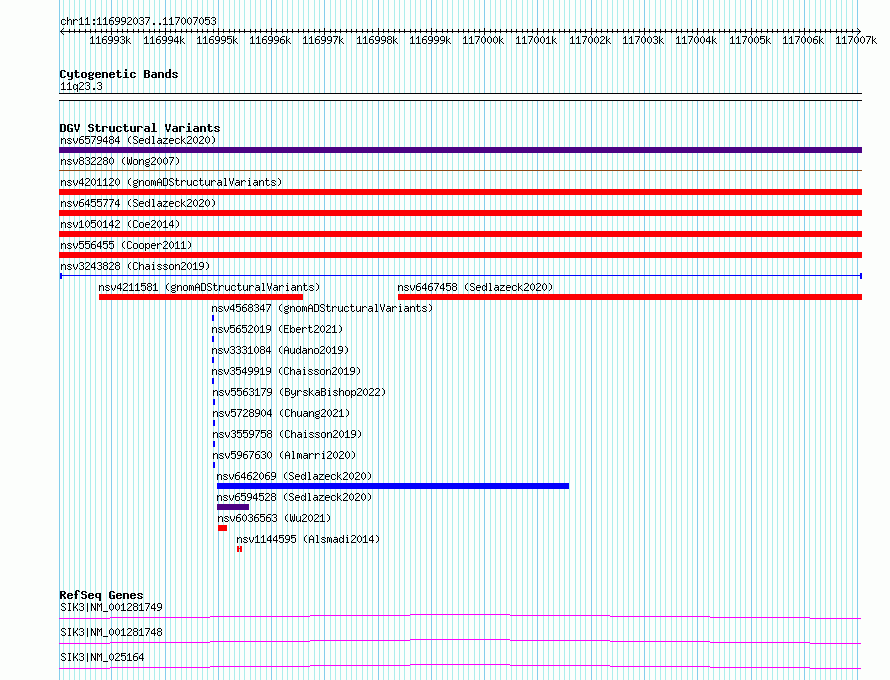Open nsv6036563 (Wu2021) variant label
Viewport: 890px width, 680px height.
tap(274, 518)
